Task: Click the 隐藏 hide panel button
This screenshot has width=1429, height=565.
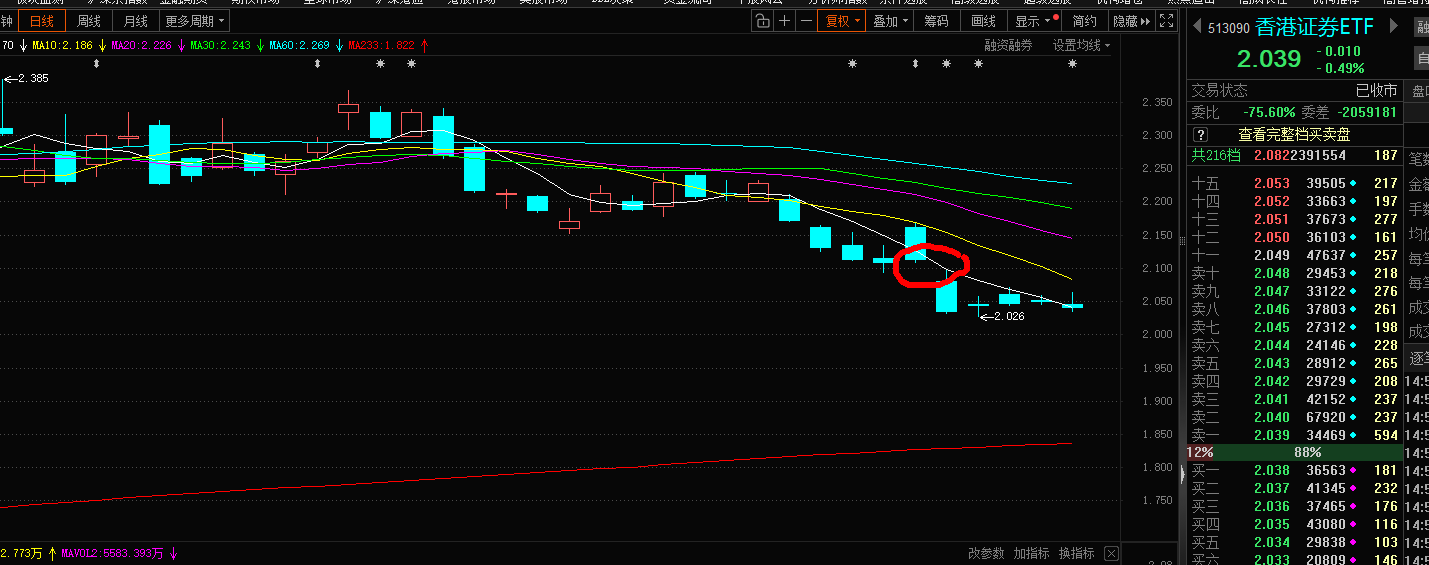Action: (1130, 21)
